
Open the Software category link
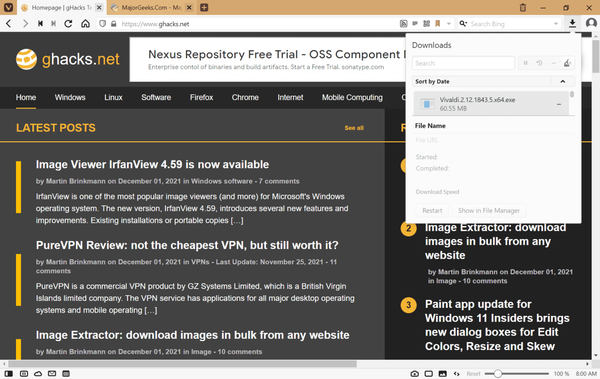pos(156,97)
